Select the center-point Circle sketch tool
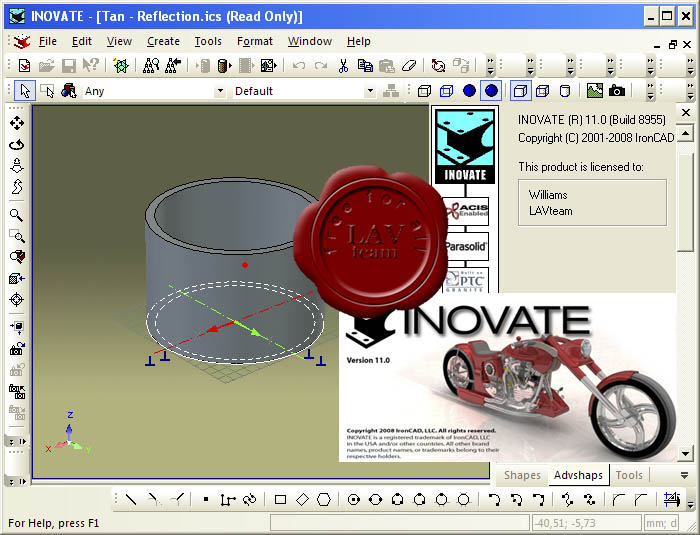 [354, 499]
